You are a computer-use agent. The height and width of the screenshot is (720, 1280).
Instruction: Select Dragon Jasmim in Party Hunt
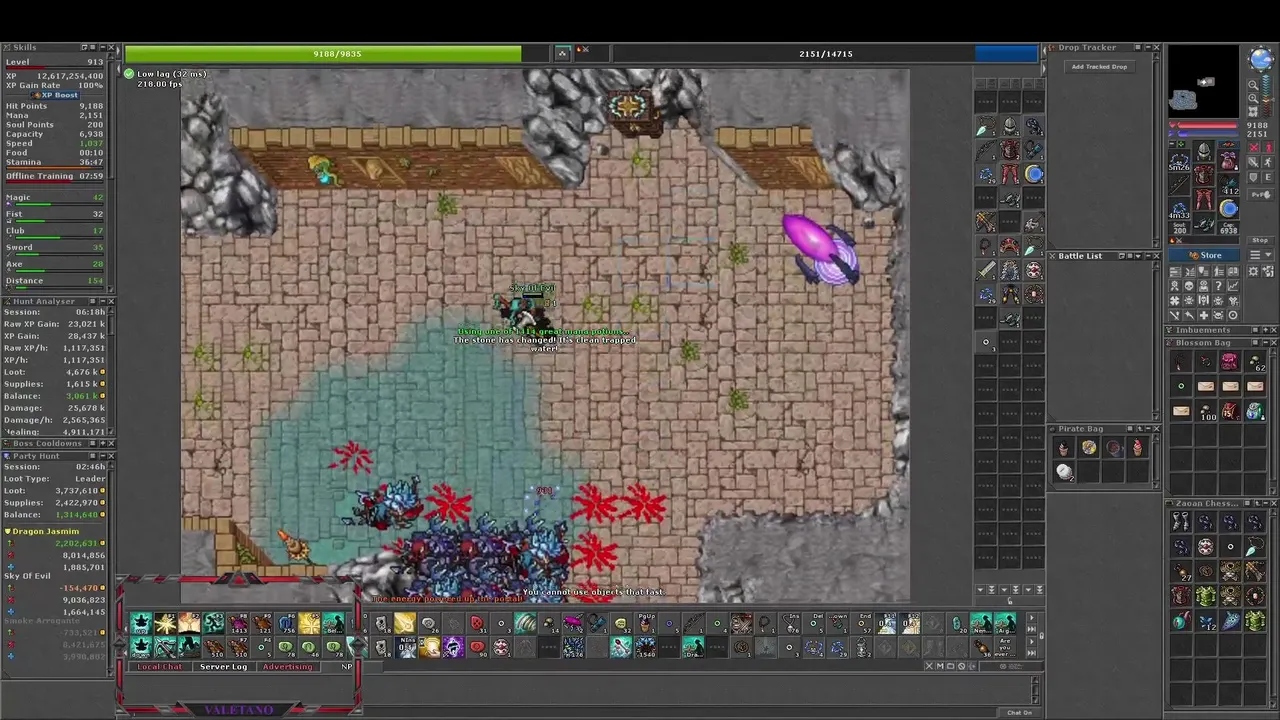(x=45, y=532)
